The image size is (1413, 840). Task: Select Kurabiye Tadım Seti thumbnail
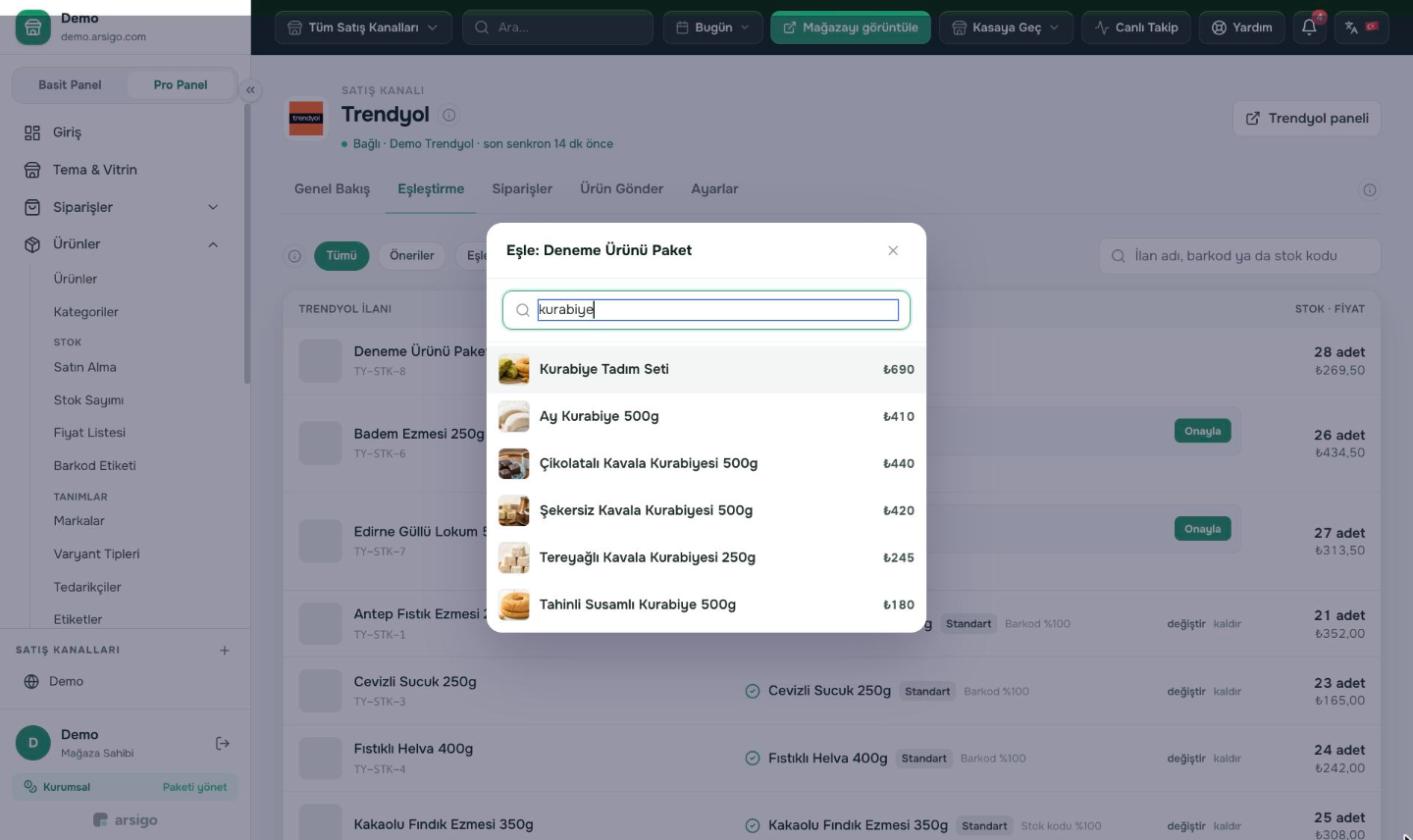click(x=514, y=369)
